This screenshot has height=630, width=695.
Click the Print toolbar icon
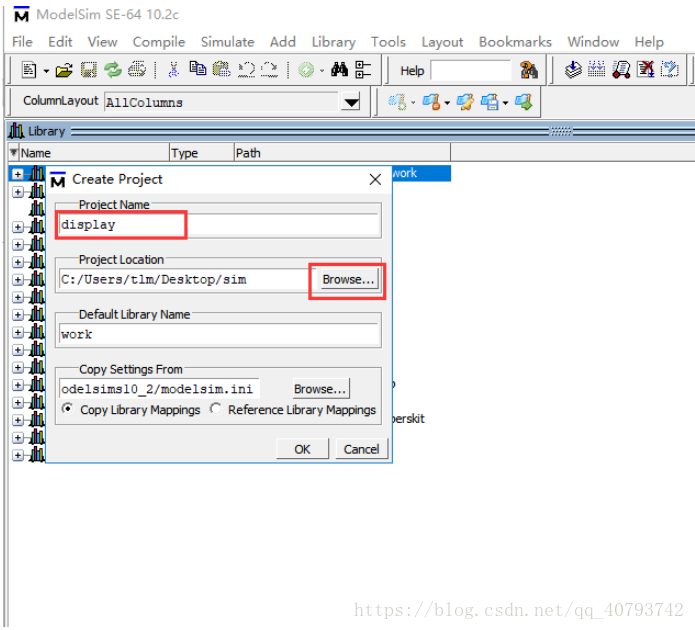pos(137,70)
